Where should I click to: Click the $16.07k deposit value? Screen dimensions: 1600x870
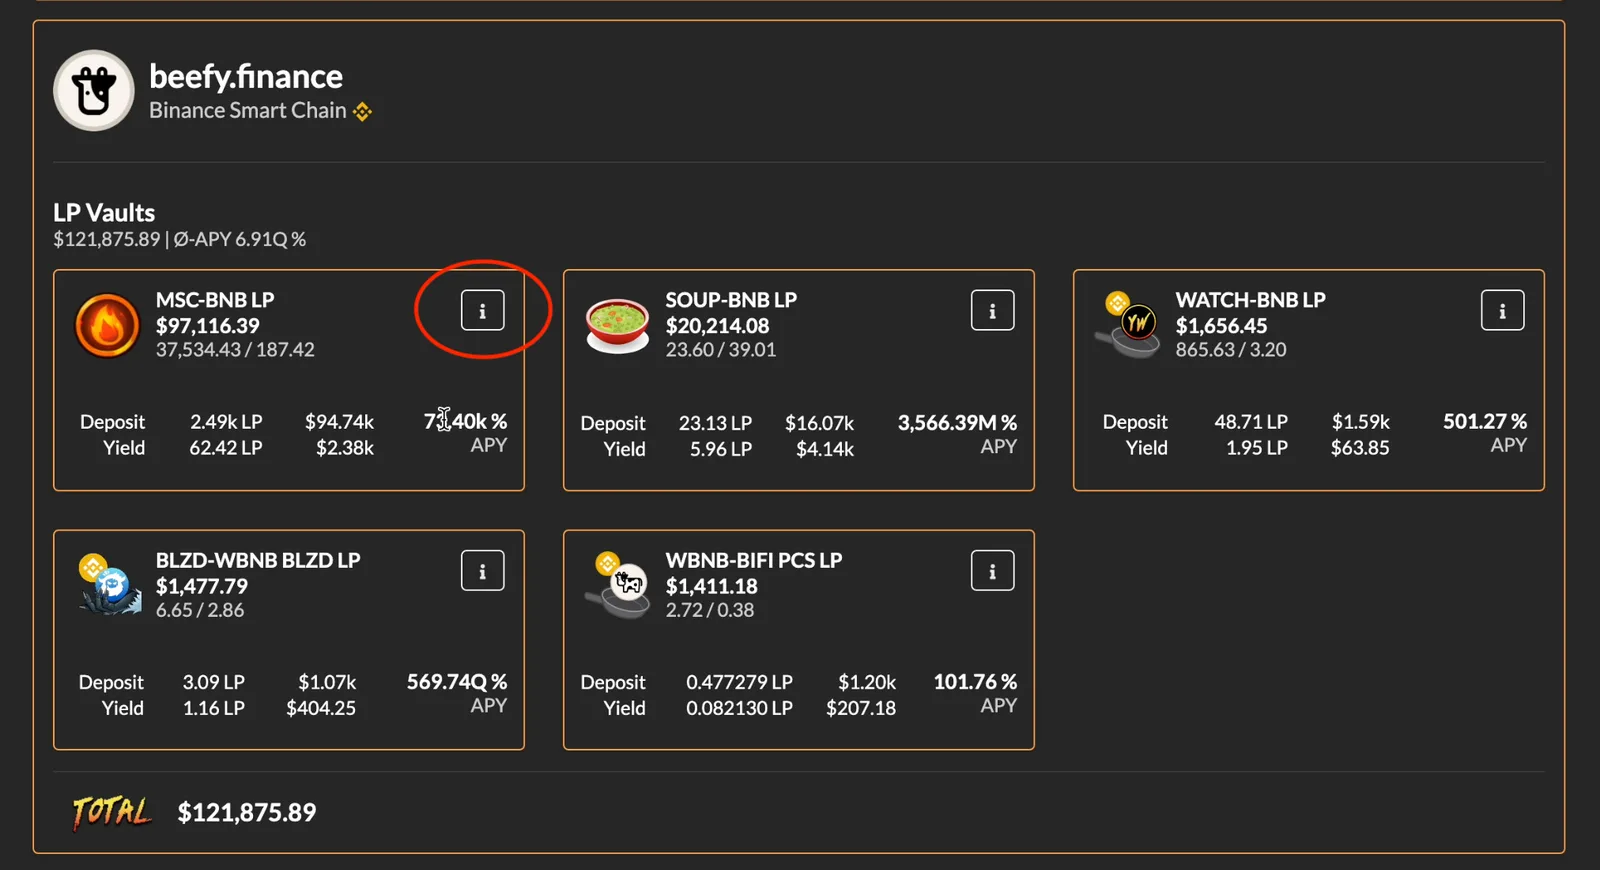(x=819, y=423)
